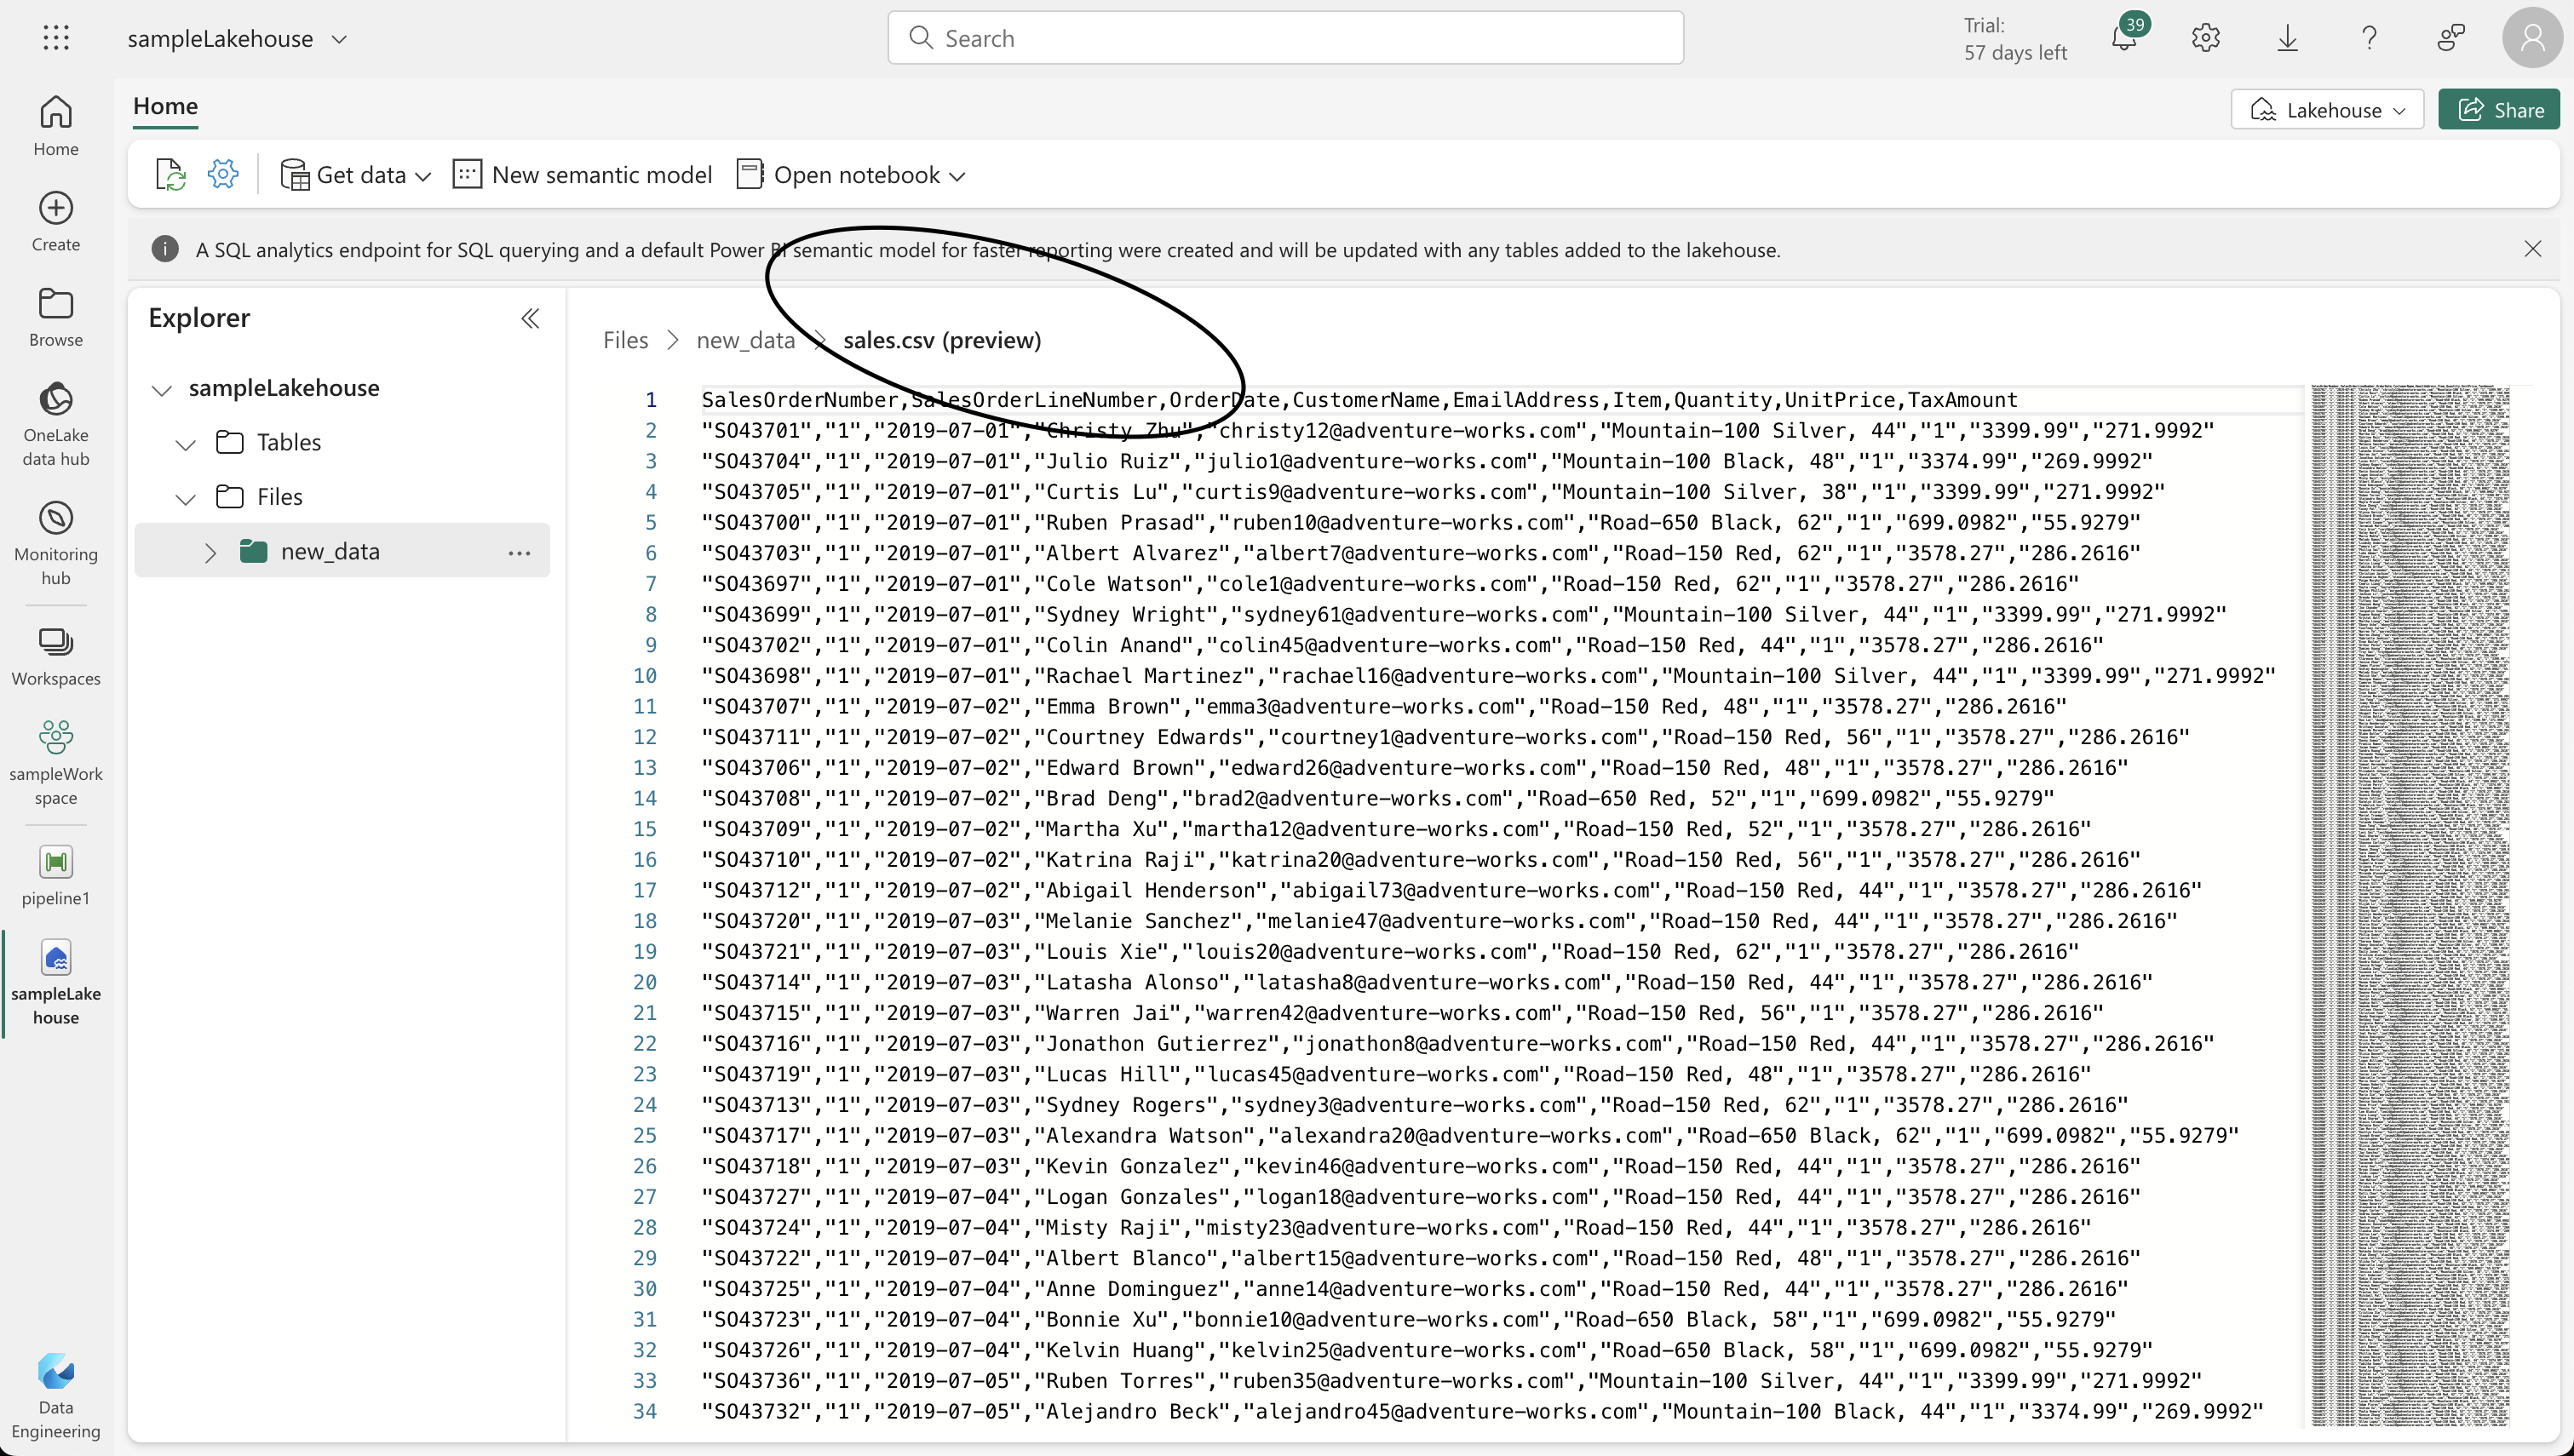2574x1456 pixels.
Task: Click the code minimap scrollbar
Action: (2411, 905)
